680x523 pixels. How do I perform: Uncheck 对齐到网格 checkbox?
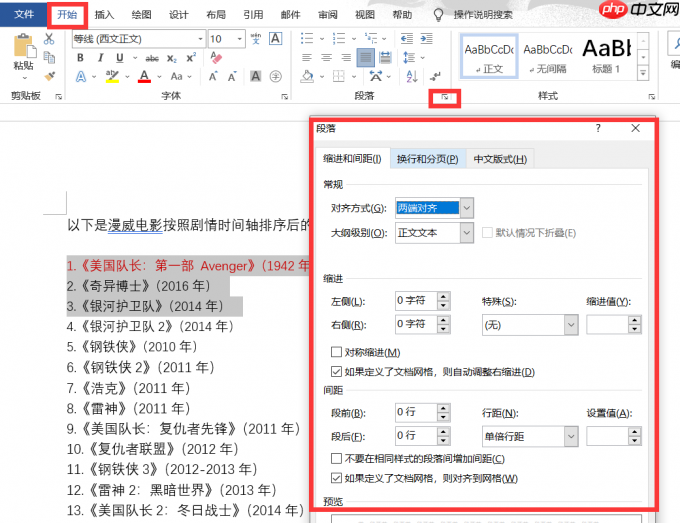(336, 478)
